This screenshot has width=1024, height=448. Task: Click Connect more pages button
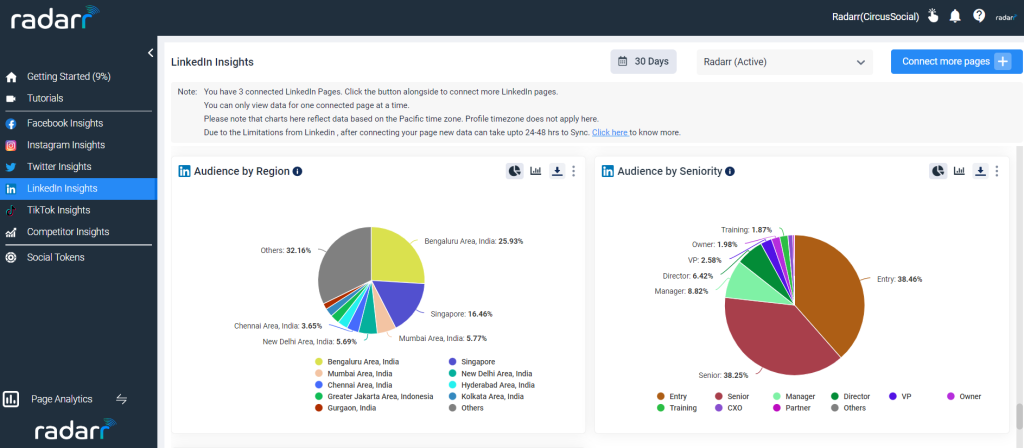[x=956, y=61]
